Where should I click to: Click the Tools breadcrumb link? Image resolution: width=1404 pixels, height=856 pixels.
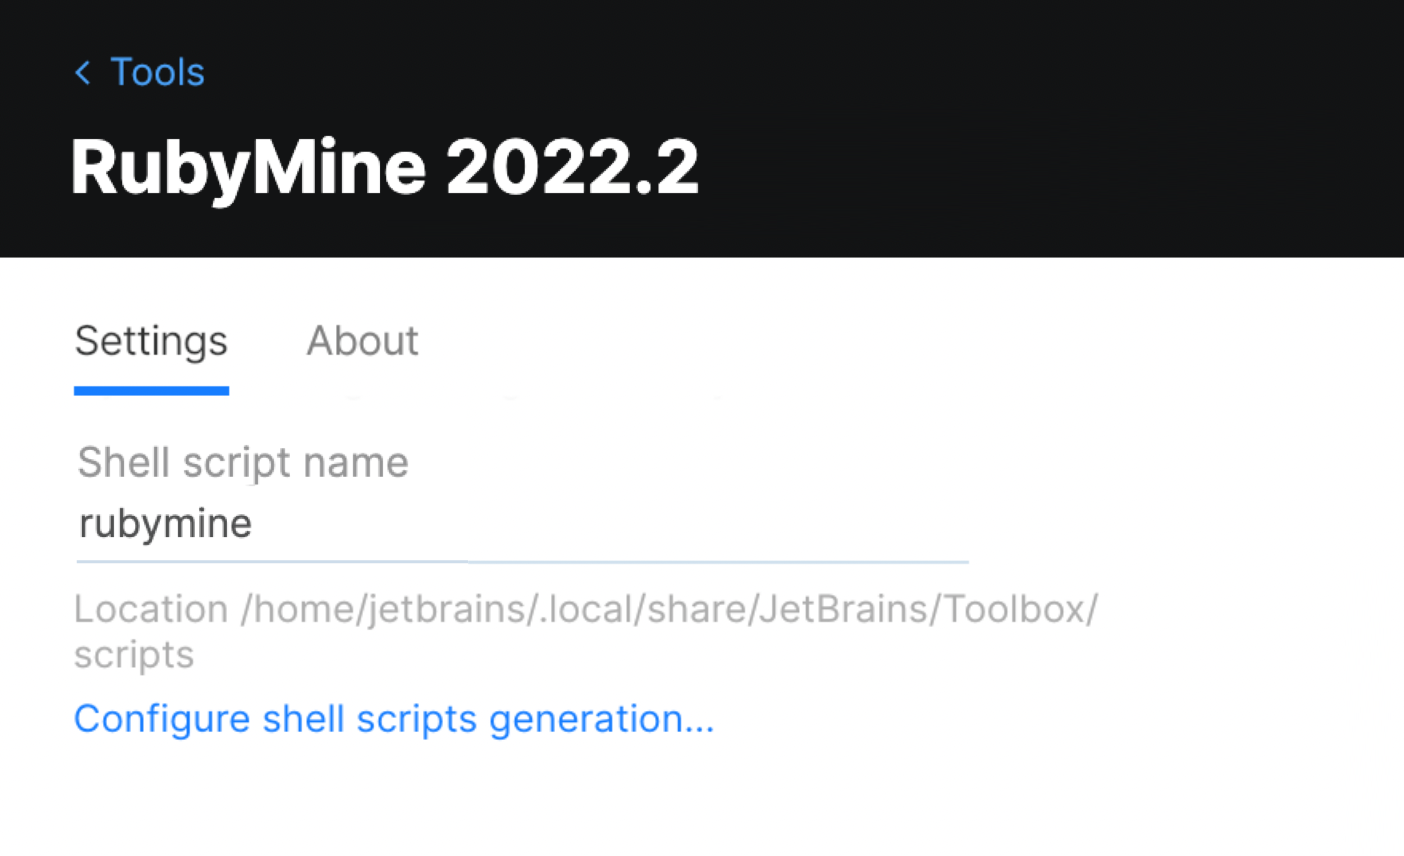pyautogui.click(x=157, y=72)
